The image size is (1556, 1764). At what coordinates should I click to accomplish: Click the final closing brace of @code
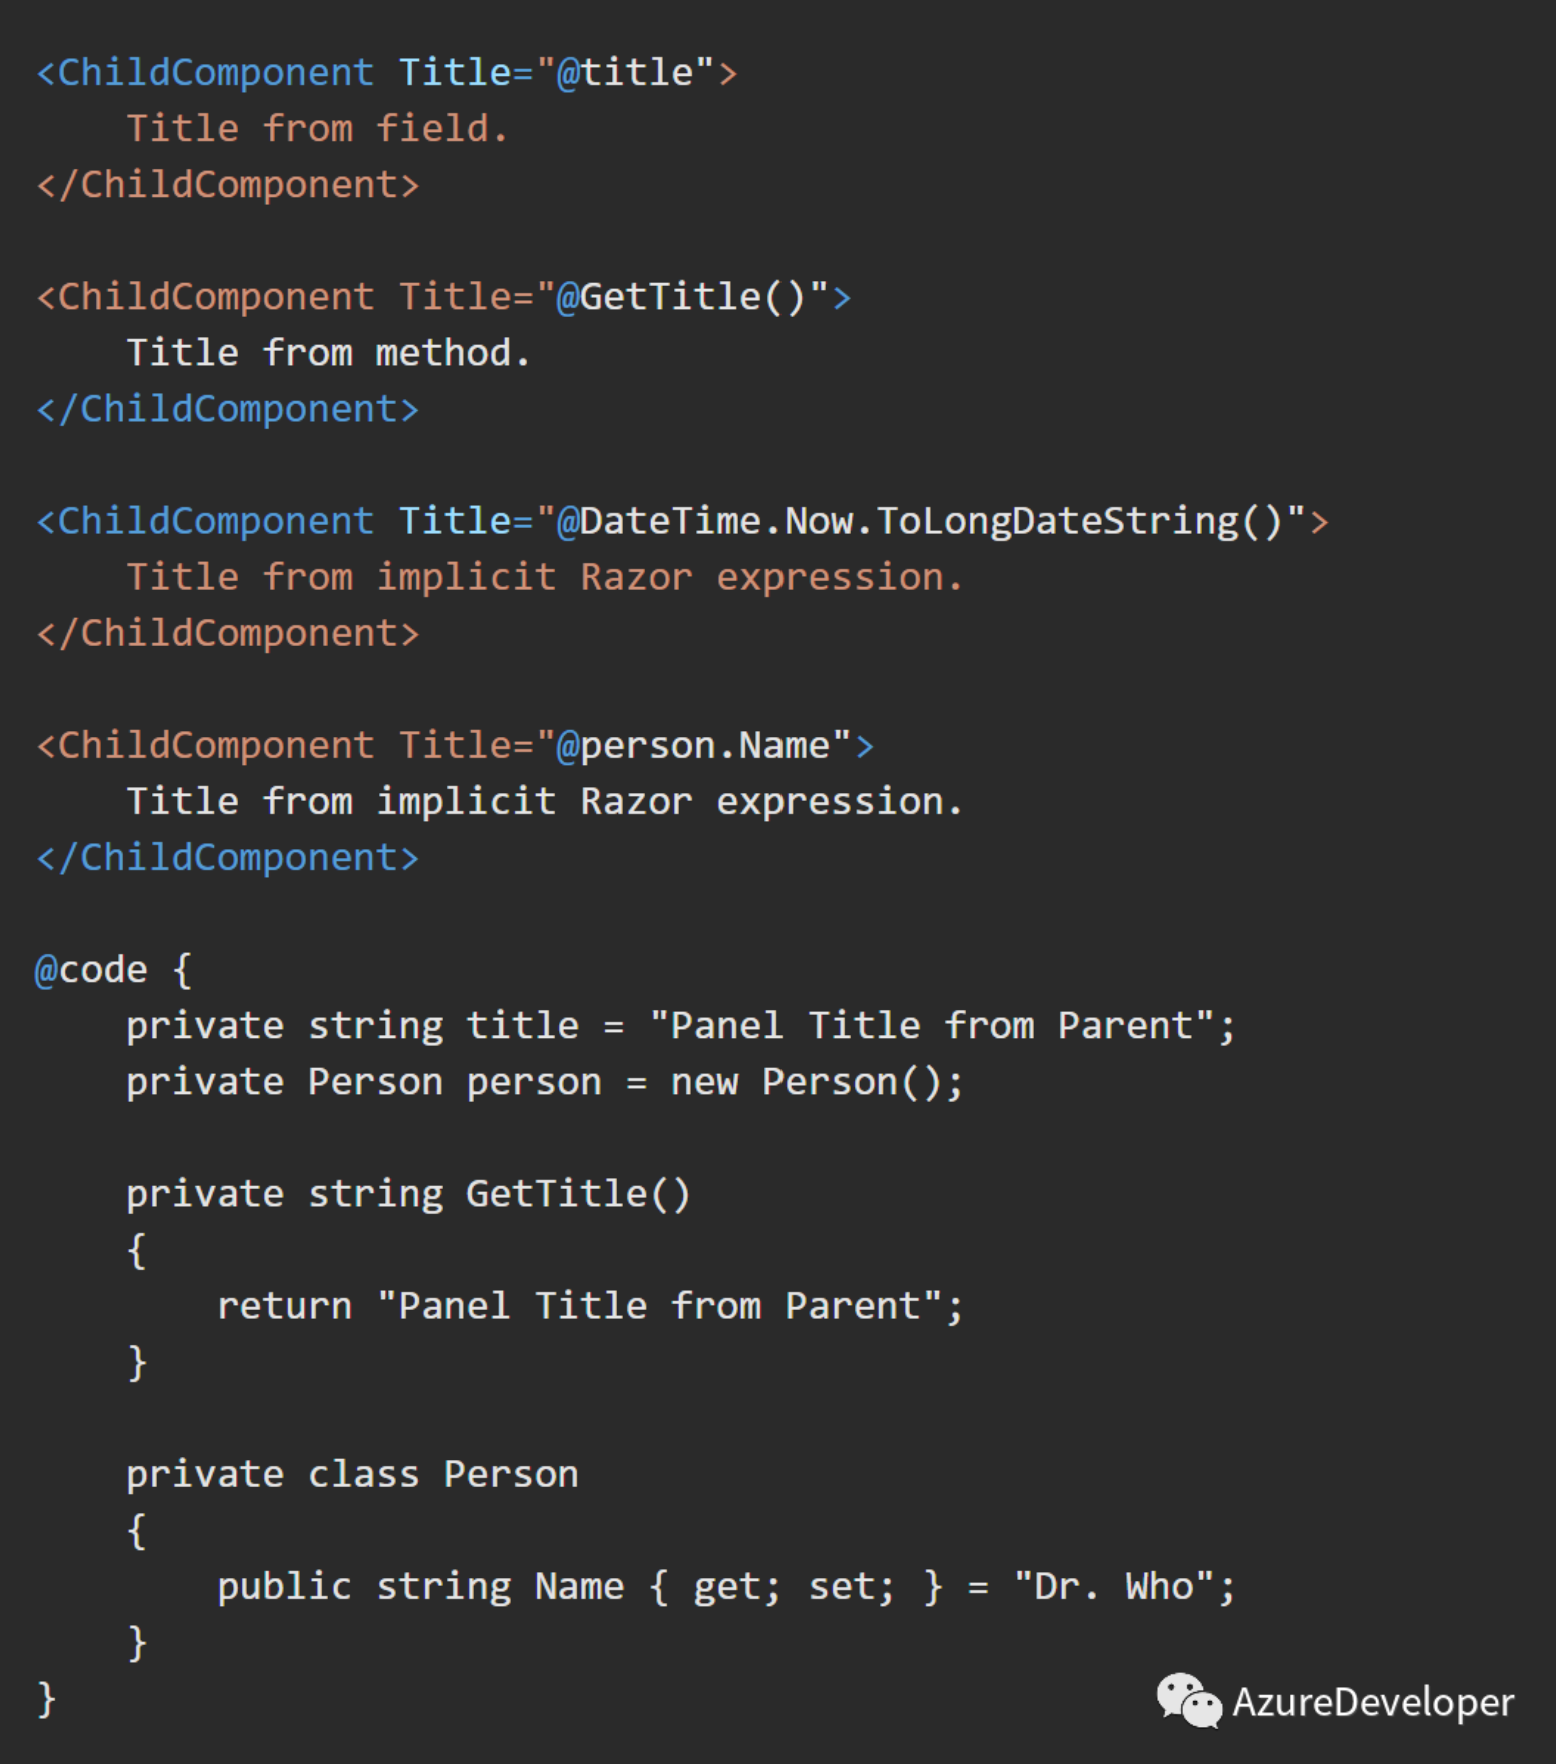46,1699
